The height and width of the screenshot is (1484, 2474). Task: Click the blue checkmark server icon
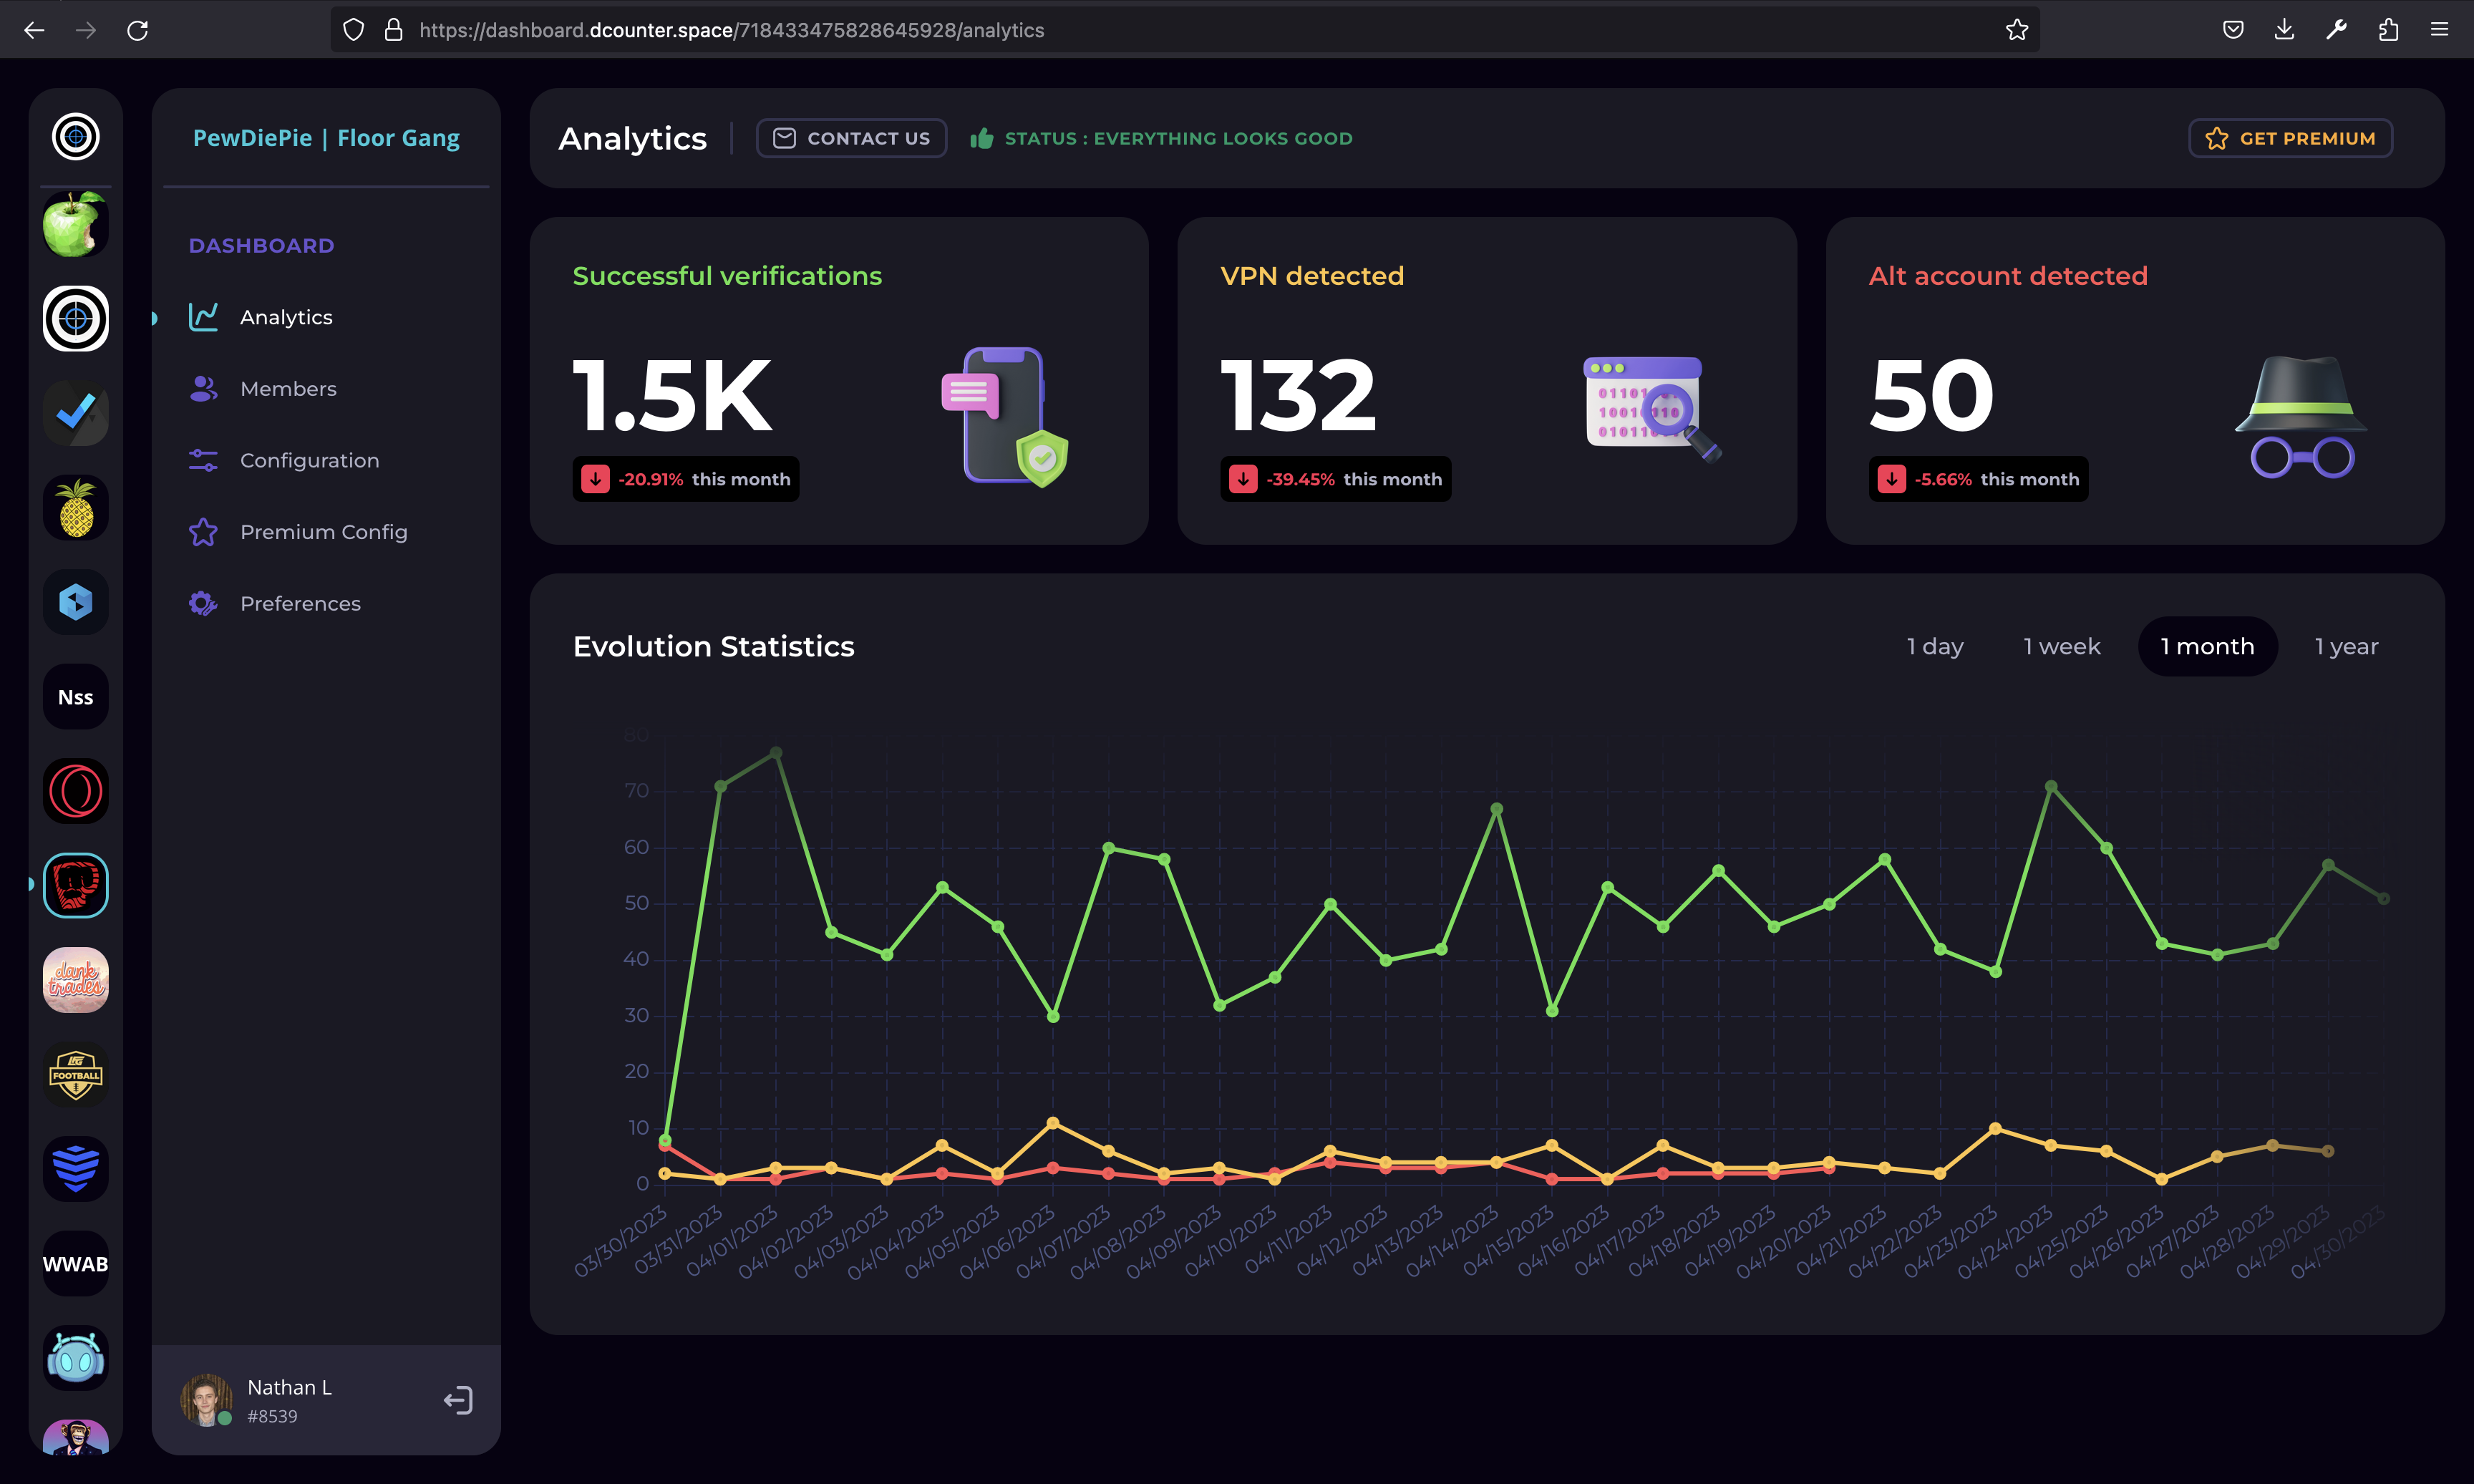tap(75, 412)
